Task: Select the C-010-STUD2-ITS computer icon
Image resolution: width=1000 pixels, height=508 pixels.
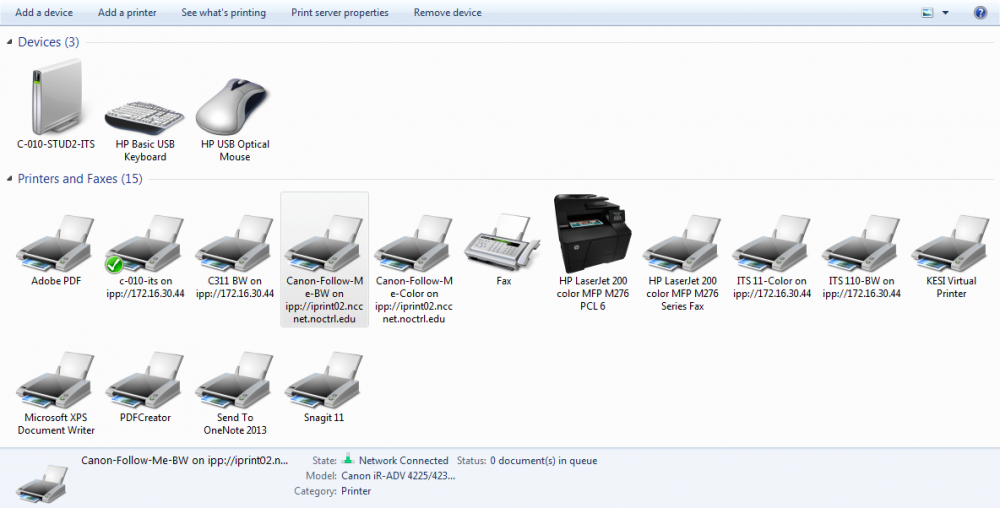Action: pyautogui.click(x=56, y=97)
